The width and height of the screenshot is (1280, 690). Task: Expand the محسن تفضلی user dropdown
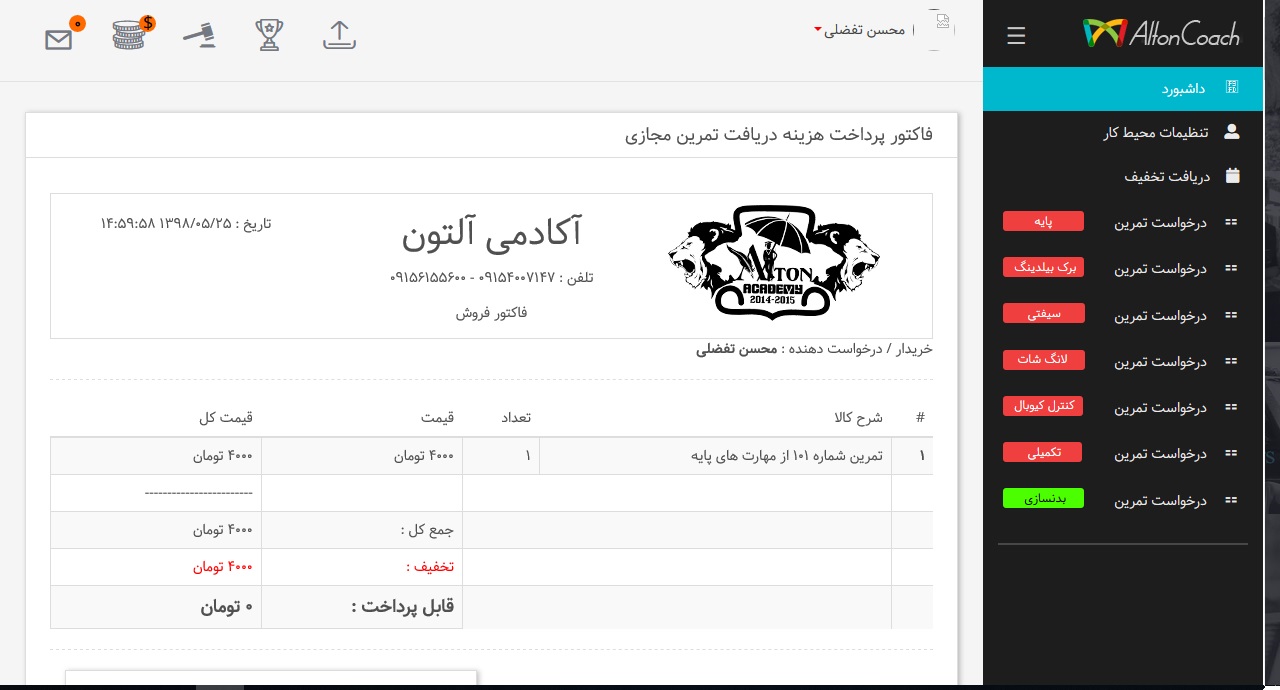859,30
